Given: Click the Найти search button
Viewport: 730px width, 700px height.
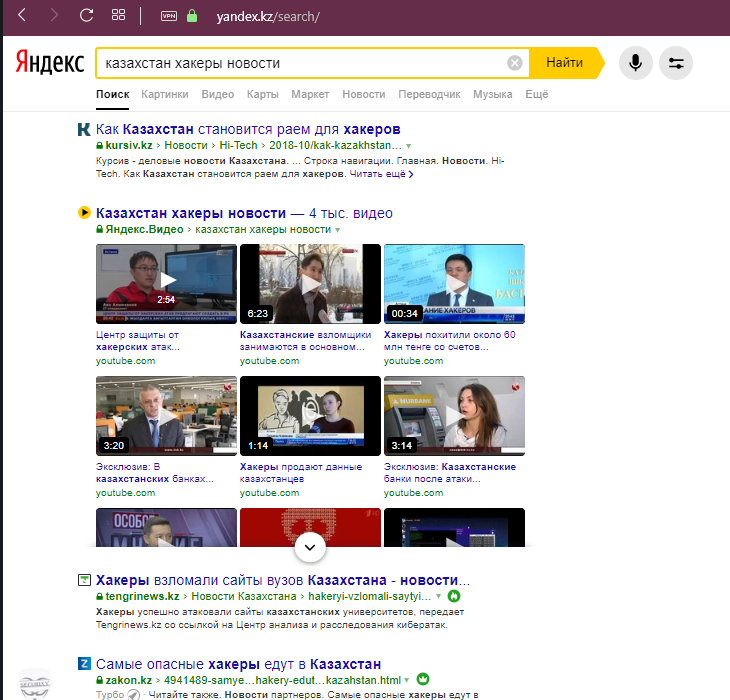Looking at the screenshot, I should (565, 63).
